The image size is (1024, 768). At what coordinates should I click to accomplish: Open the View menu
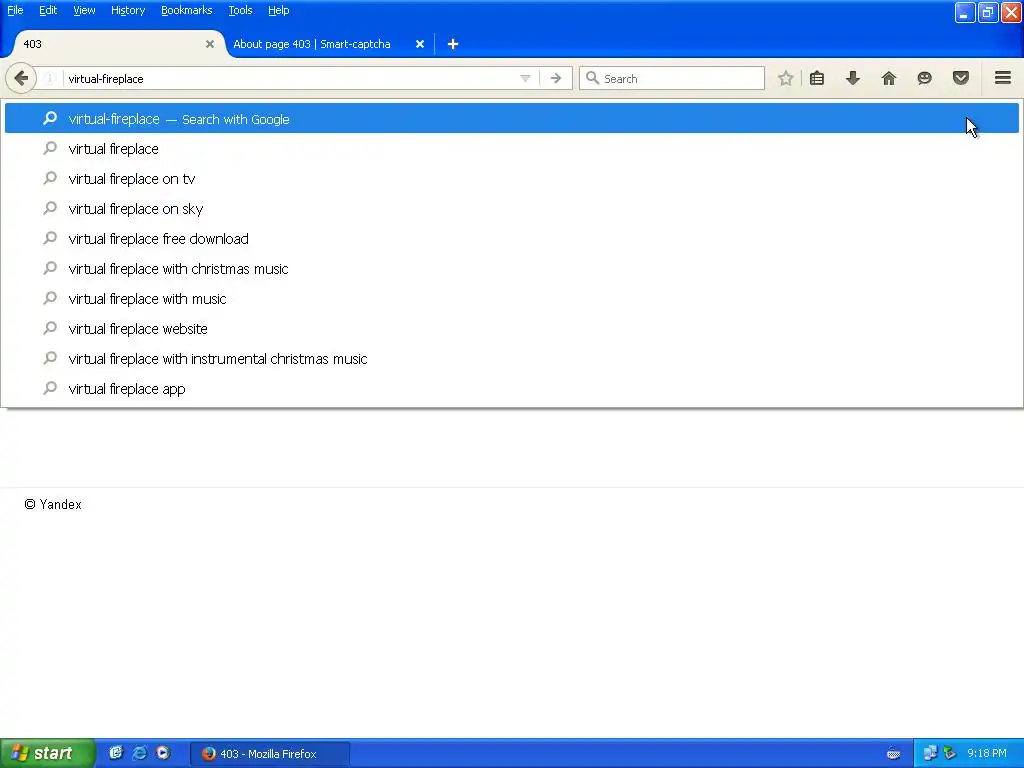84,10
